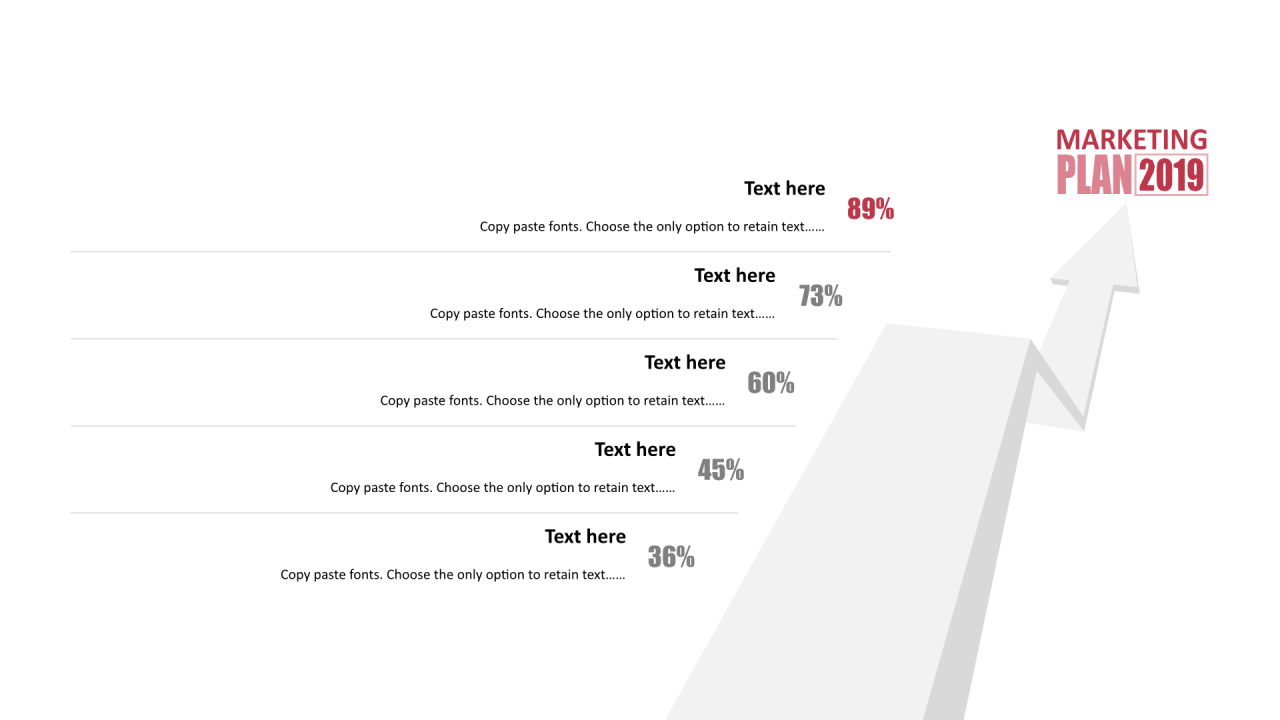Click the Text here heading beside 60%

(x=685, y=362)
